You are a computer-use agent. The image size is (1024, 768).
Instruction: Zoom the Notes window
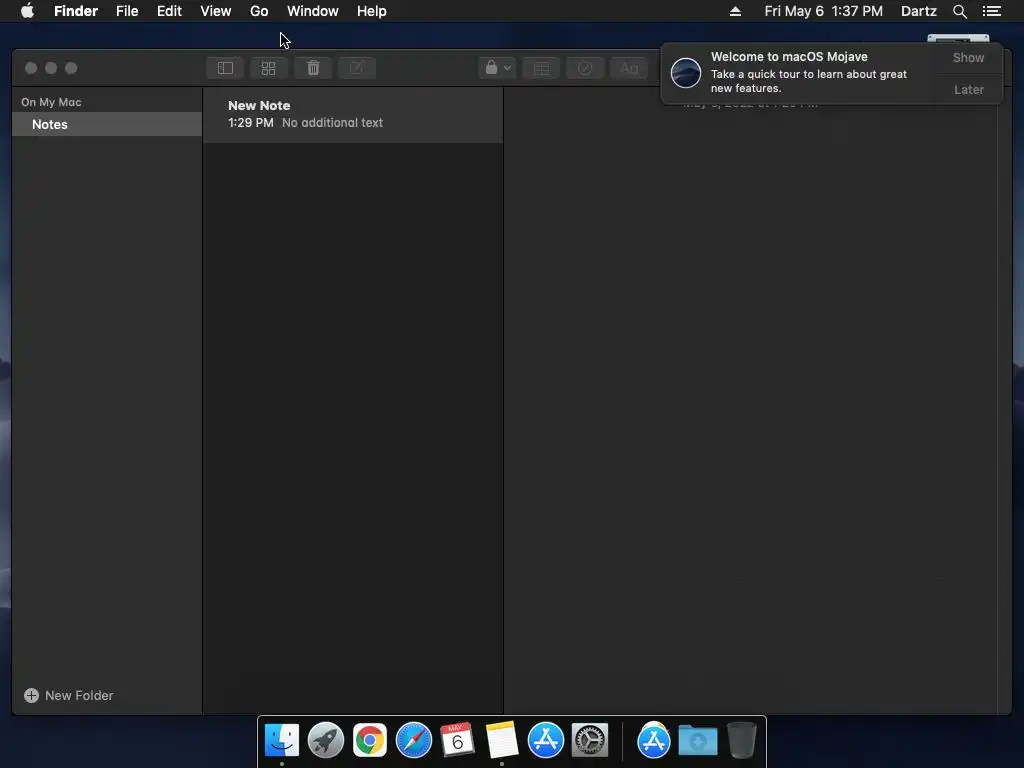click(x=71, y=68)
